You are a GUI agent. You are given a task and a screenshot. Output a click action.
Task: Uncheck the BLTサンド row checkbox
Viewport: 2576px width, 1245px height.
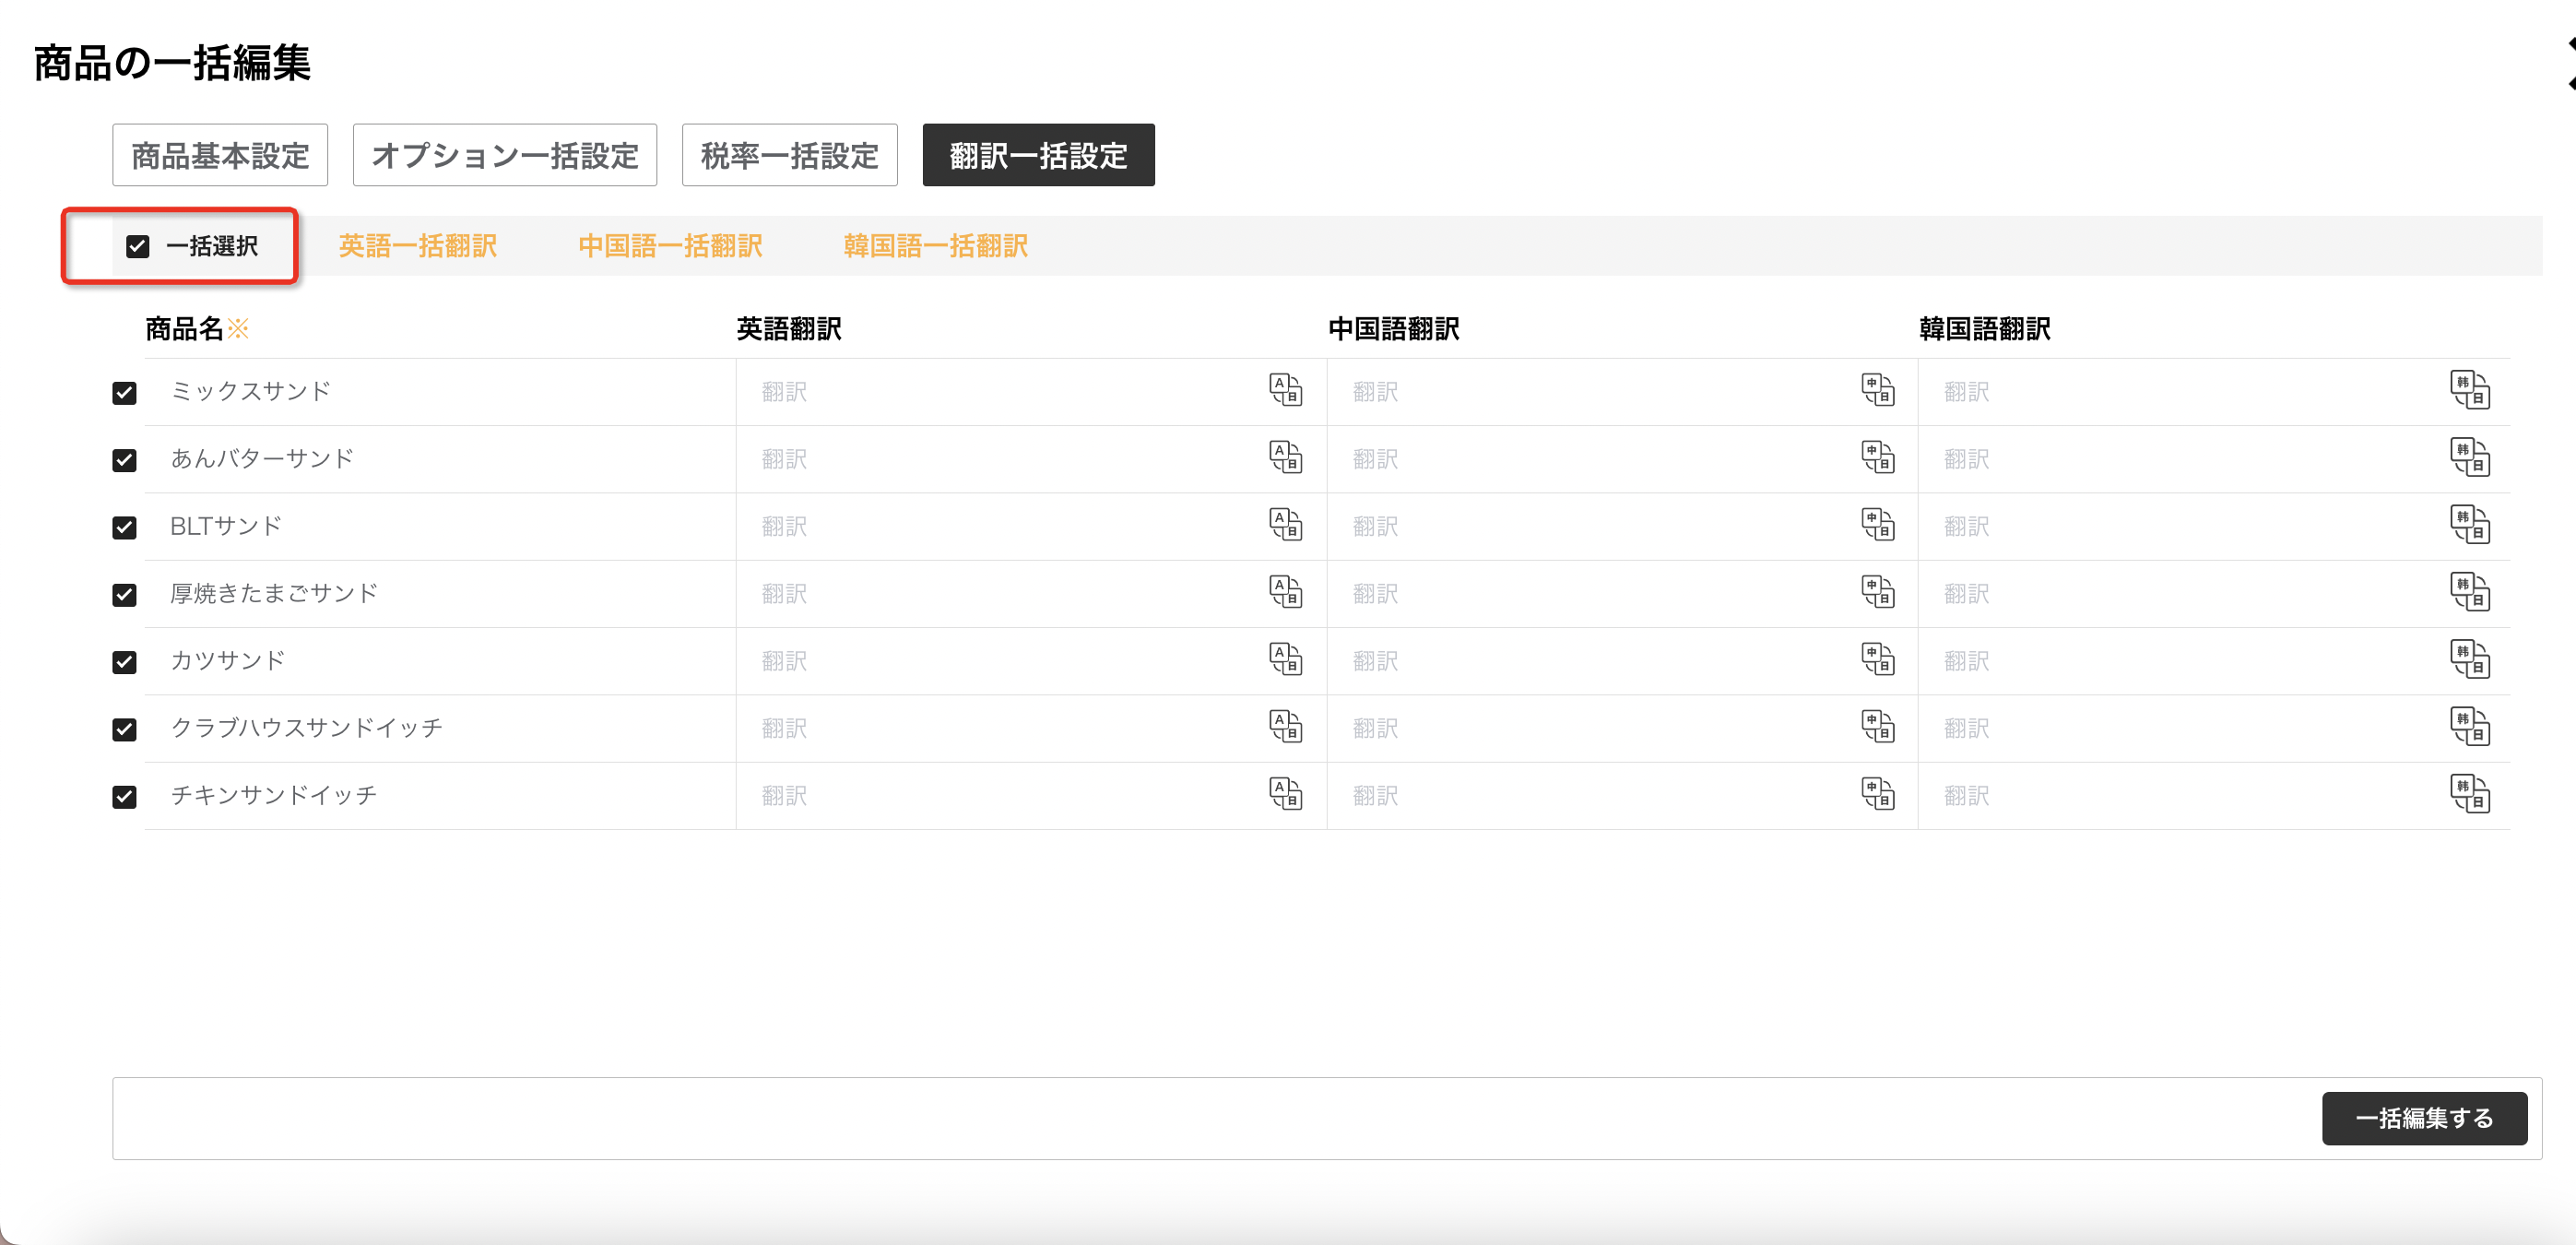click(x=124, y=527)
